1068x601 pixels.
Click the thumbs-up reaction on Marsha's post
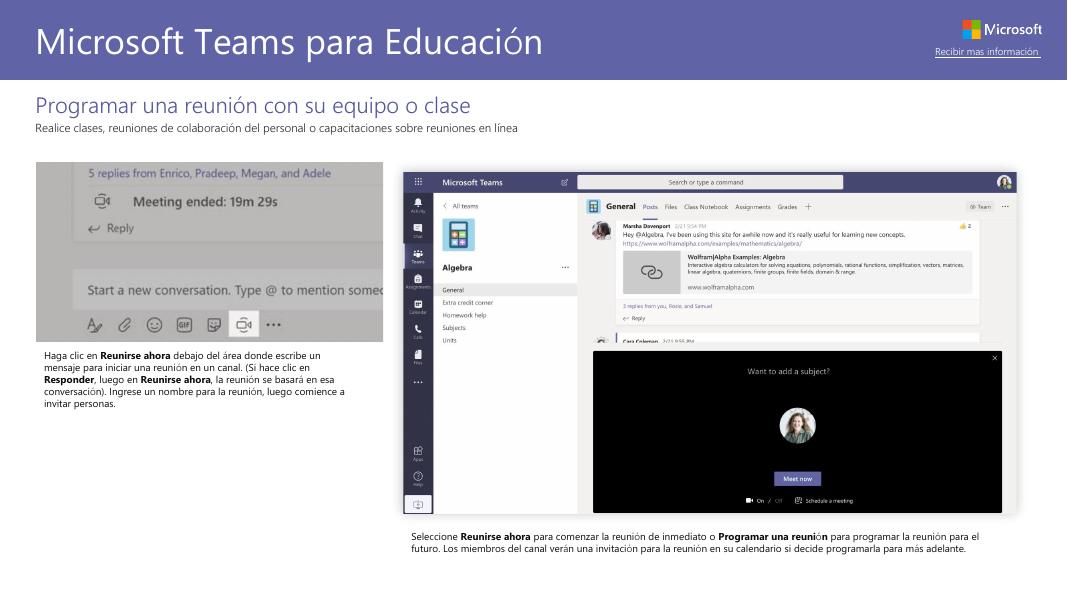tap(965, 226)
